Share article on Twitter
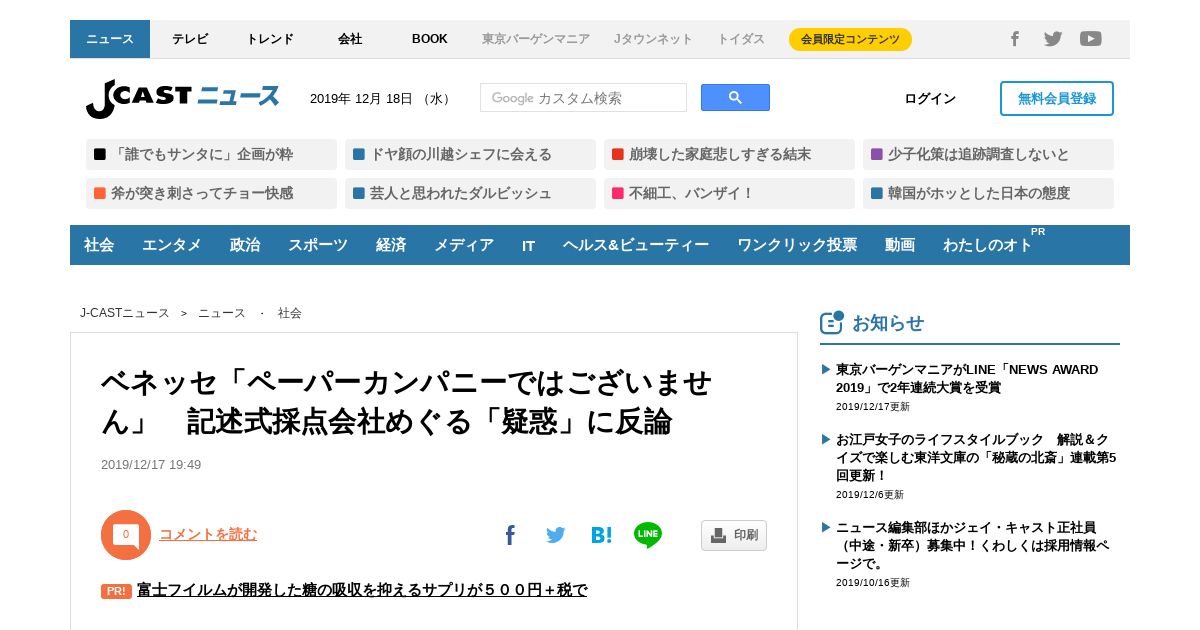The height and width of the screenshot is (630, 1200). [556, 535]
